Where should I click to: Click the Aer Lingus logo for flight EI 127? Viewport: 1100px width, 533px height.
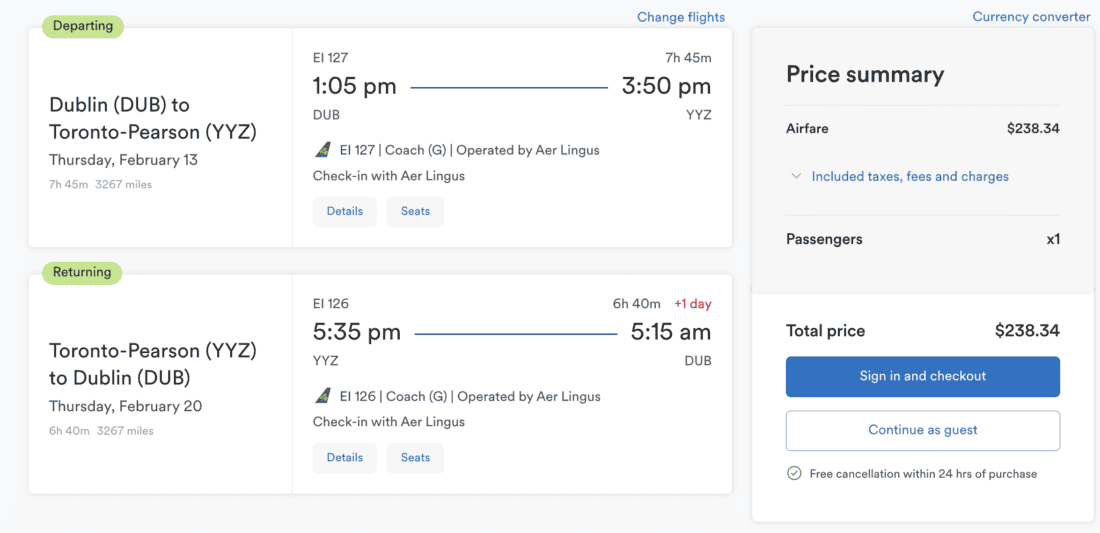tap(322, 150)
